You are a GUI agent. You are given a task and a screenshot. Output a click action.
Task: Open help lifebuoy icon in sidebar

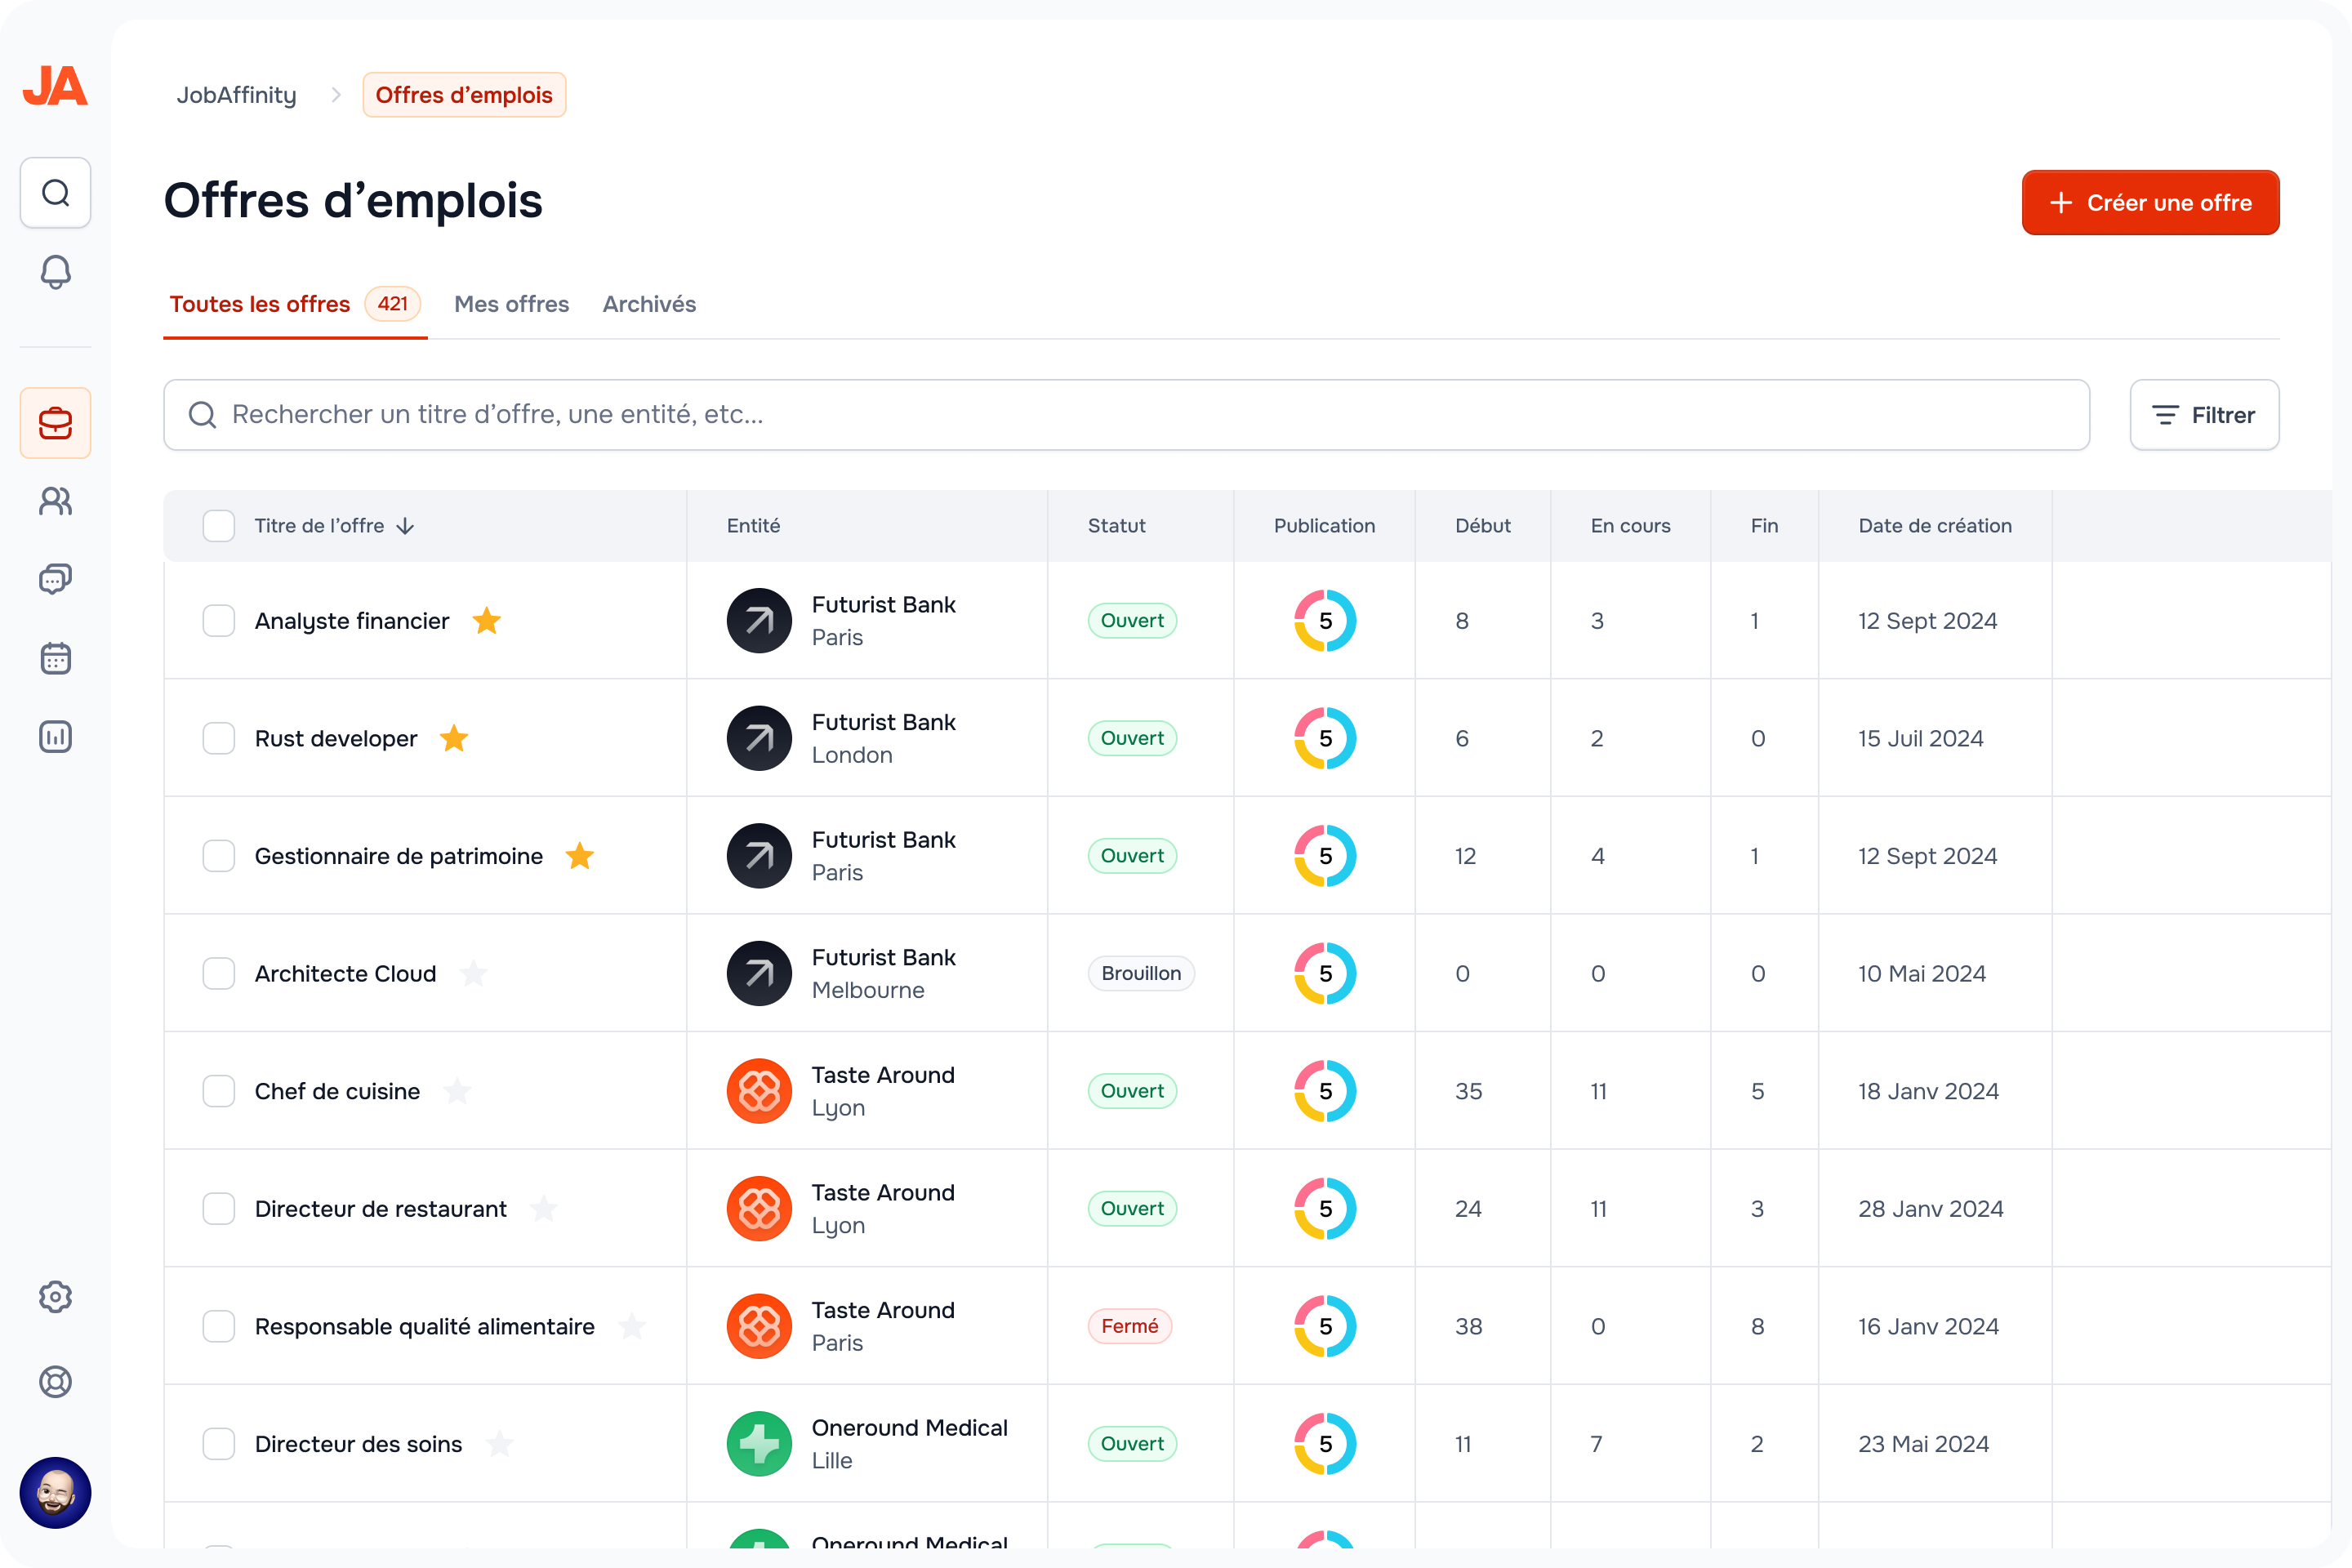[x=55, y=1381]
